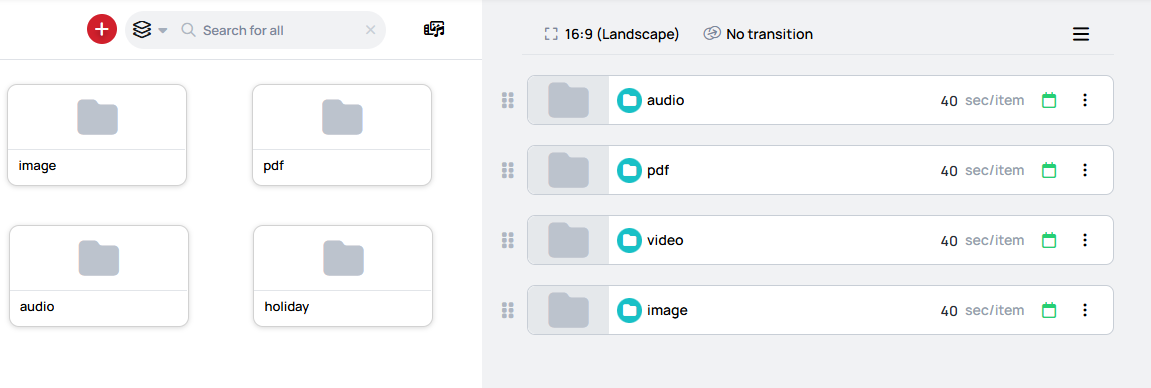Click the media library music icon
Screen dimensions: 1151x388
click(x=435, y=29)
